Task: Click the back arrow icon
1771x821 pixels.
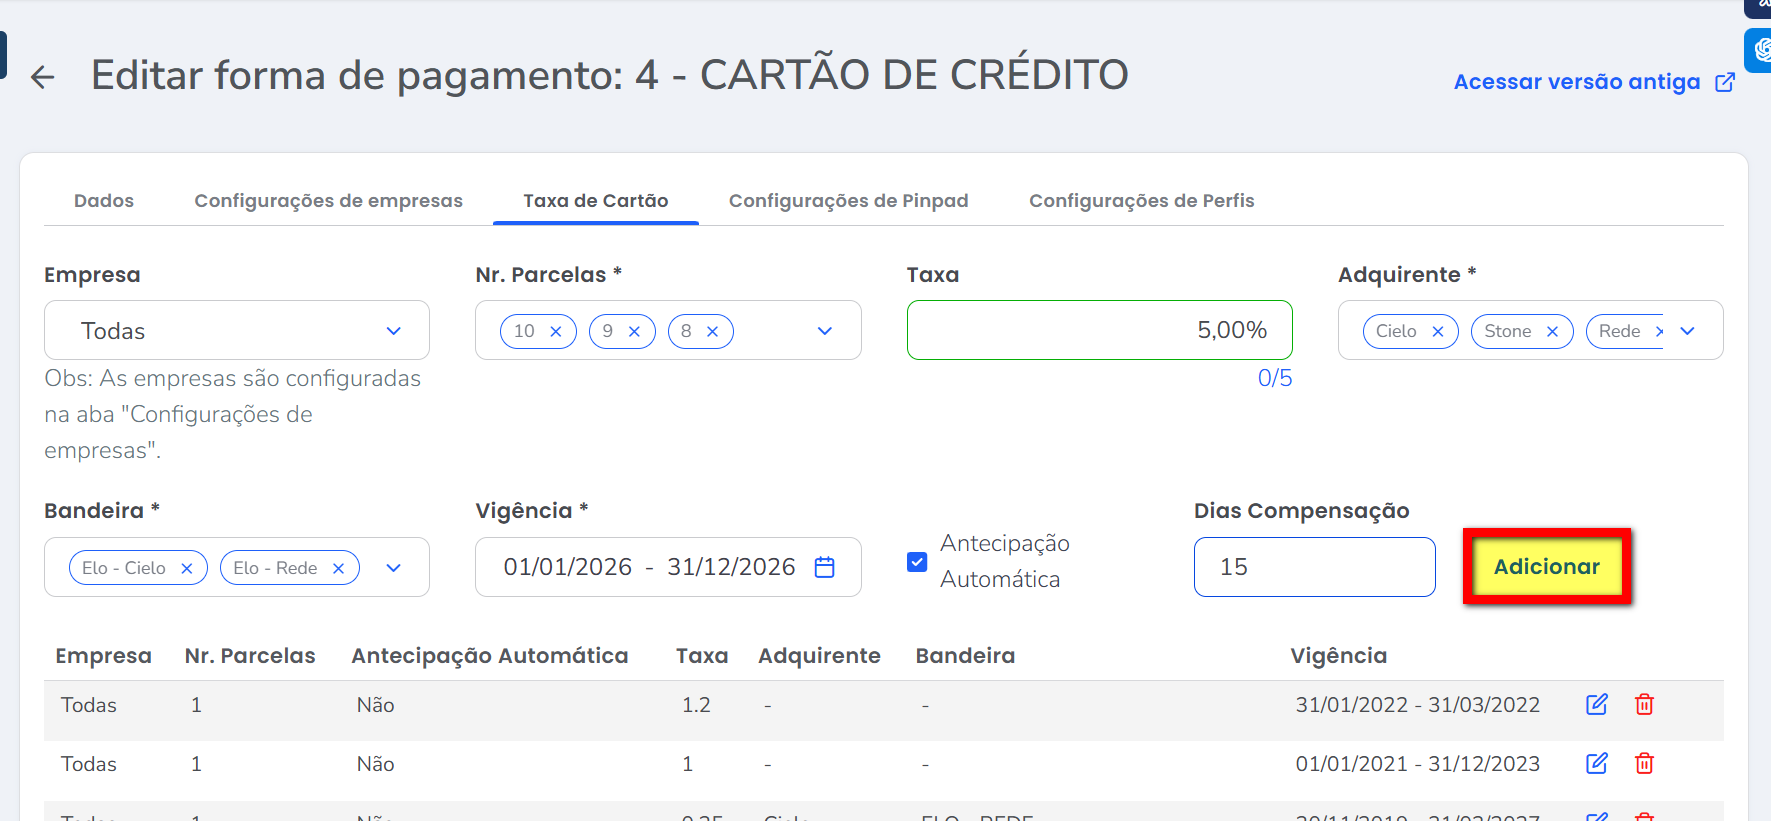Action: 43,77
